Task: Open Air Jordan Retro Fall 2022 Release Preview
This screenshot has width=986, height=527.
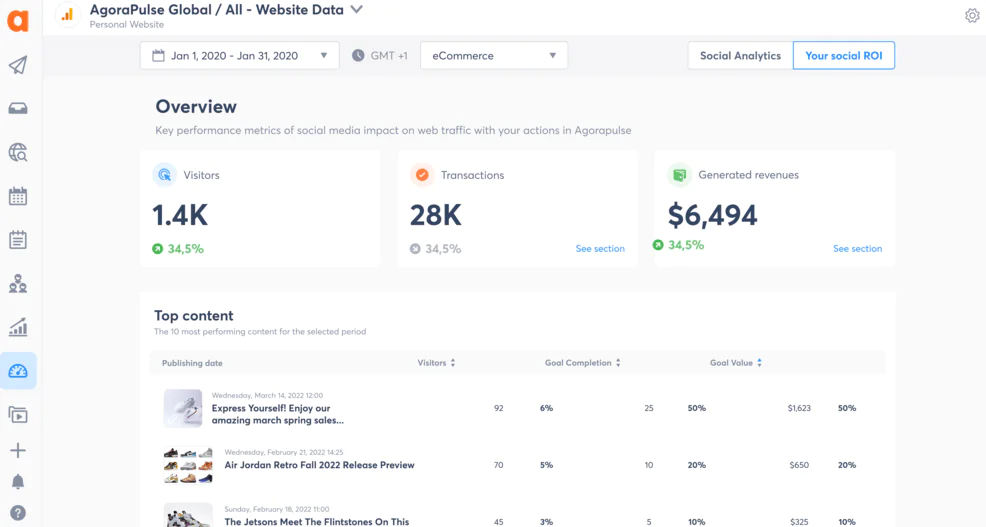Action: point(319,465)
